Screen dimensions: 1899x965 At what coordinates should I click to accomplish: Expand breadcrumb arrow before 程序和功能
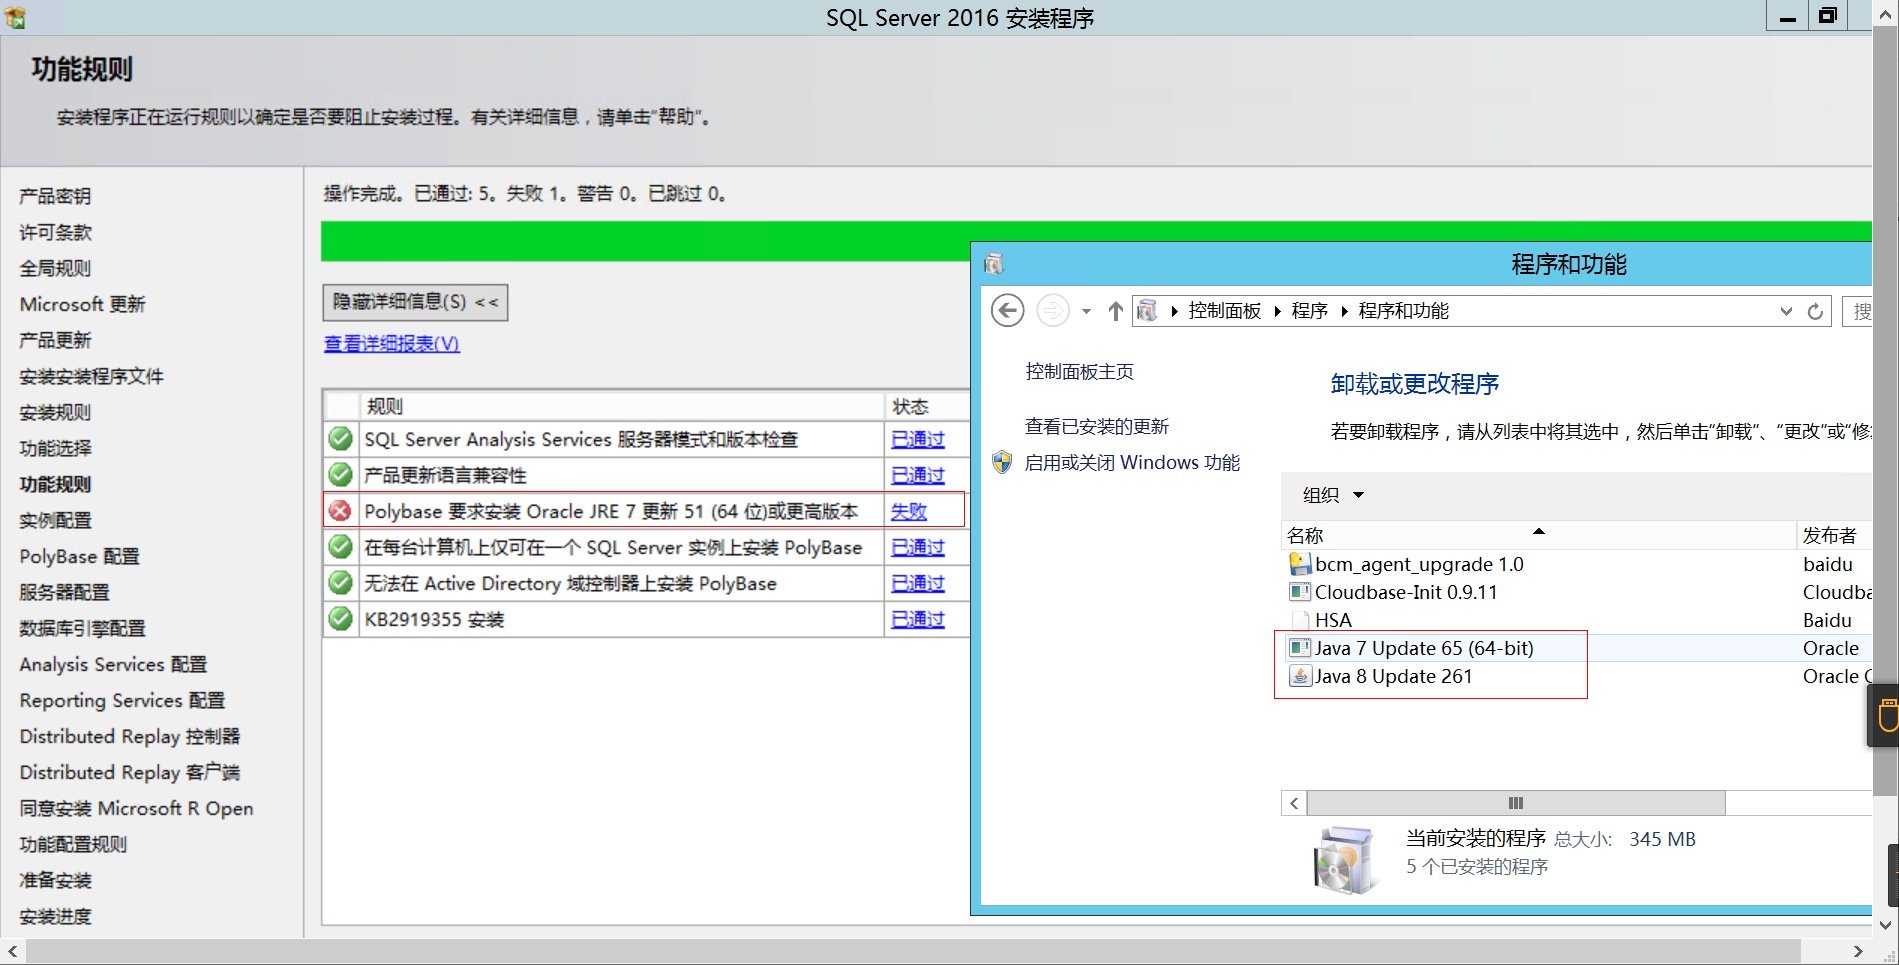point(1344,311)
